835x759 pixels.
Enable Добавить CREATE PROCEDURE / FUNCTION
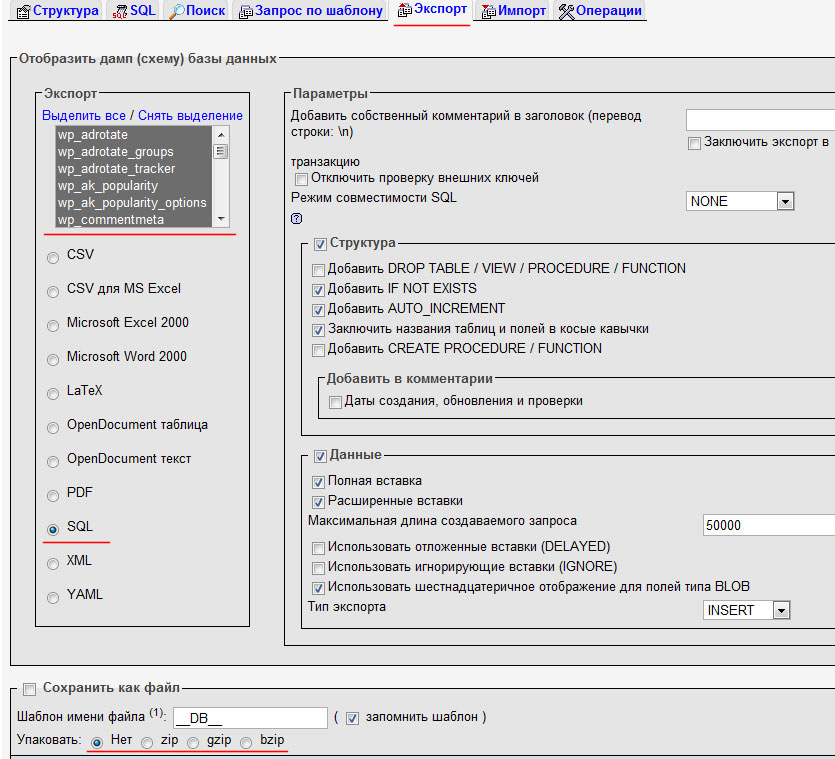[318, 350]
